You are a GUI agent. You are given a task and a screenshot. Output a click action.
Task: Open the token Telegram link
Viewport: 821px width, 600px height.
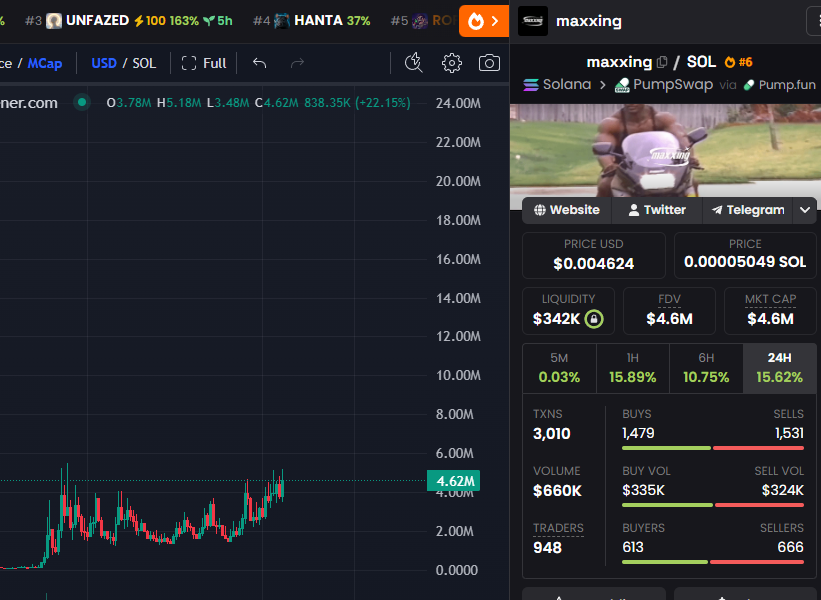click(748, 210)
